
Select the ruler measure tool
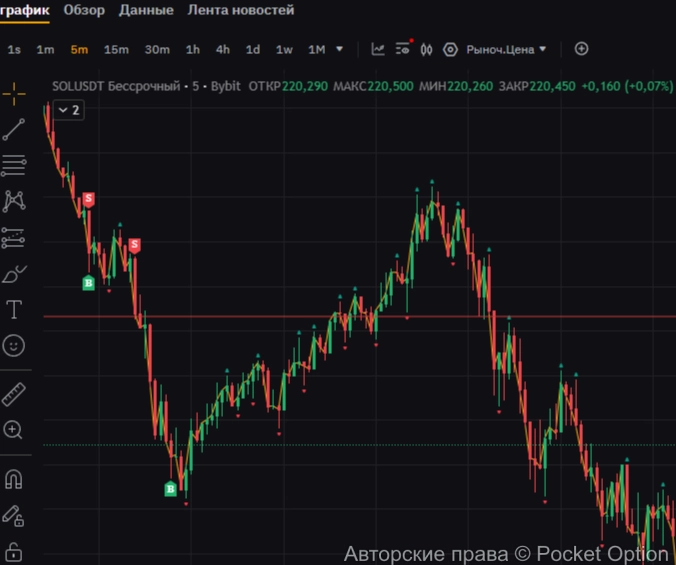[14, 393]
